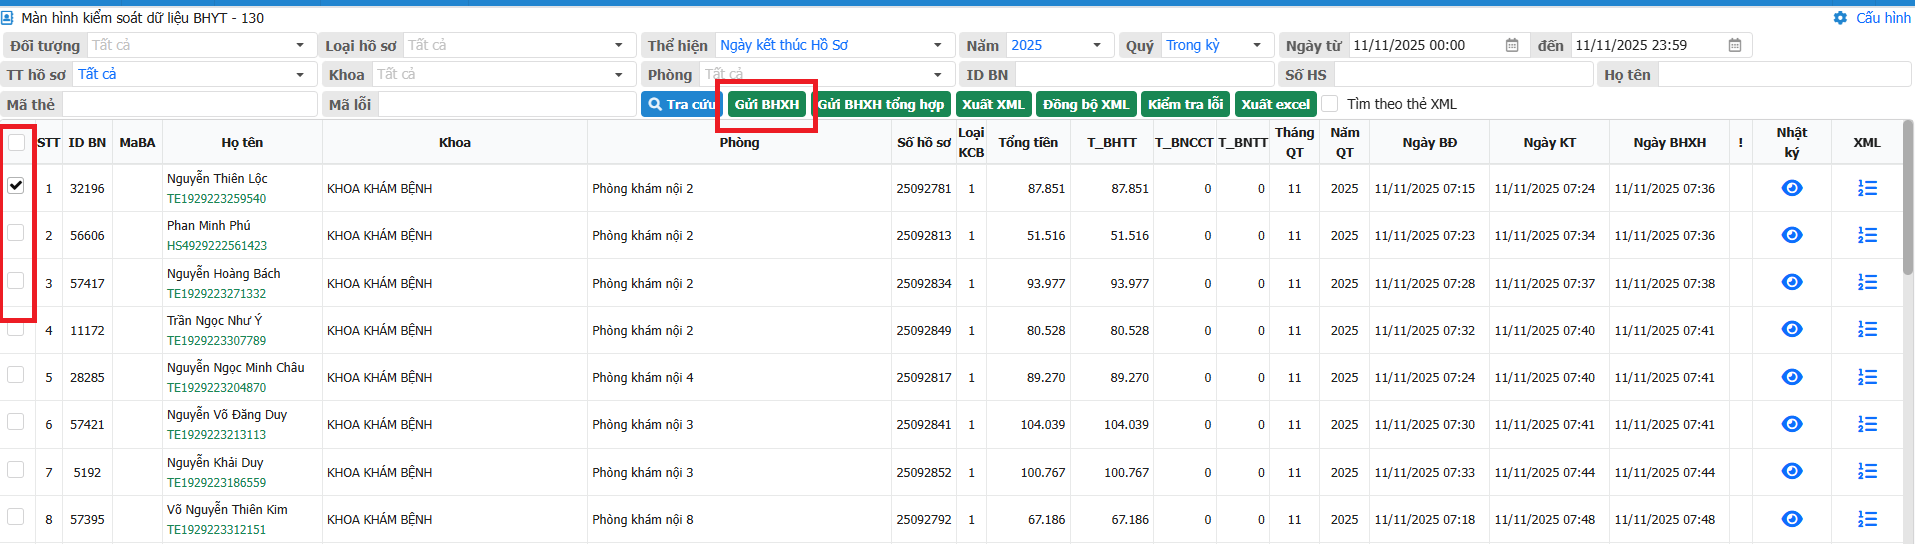
Task: Expand the Quý dropdown
Action: tap(1256, 45)
